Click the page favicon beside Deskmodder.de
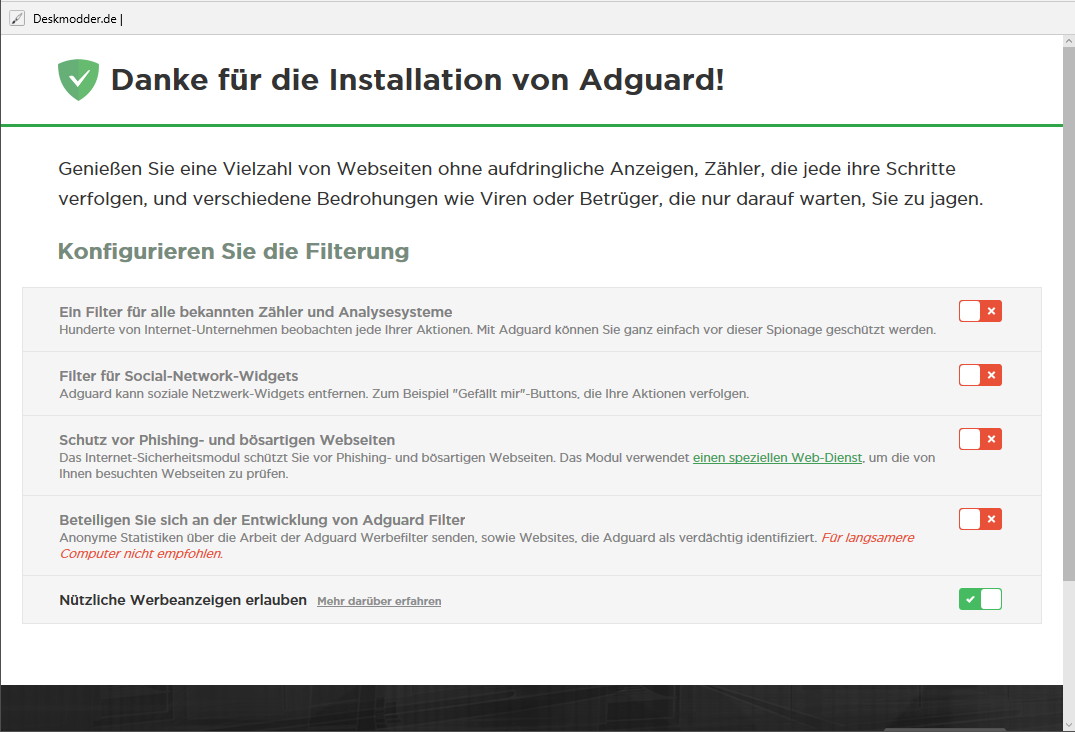Image resolution: width=1075 pixels, height=732 pixels. (17, 19)
